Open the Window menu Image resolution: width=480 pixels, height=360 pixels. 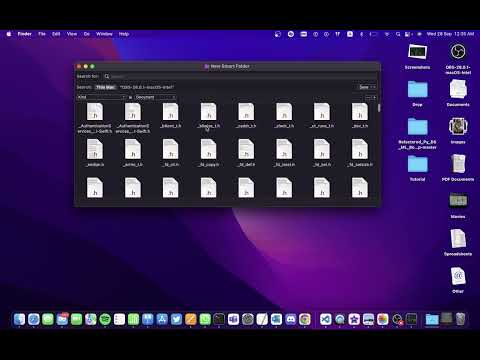(x=104, y=34)
